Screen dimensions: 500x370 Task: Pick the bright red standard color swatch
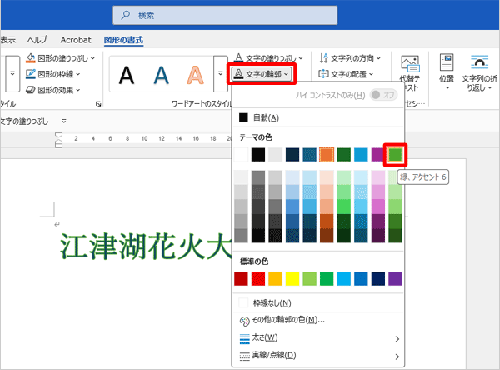tap(258, 279)
